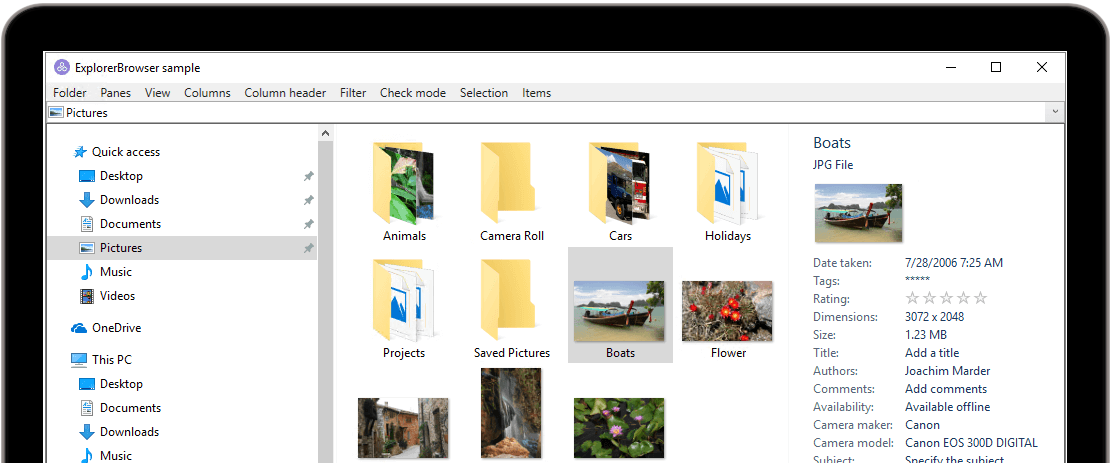Select Documents under This PC
The image size is (1112, 463).
[130, 408]
